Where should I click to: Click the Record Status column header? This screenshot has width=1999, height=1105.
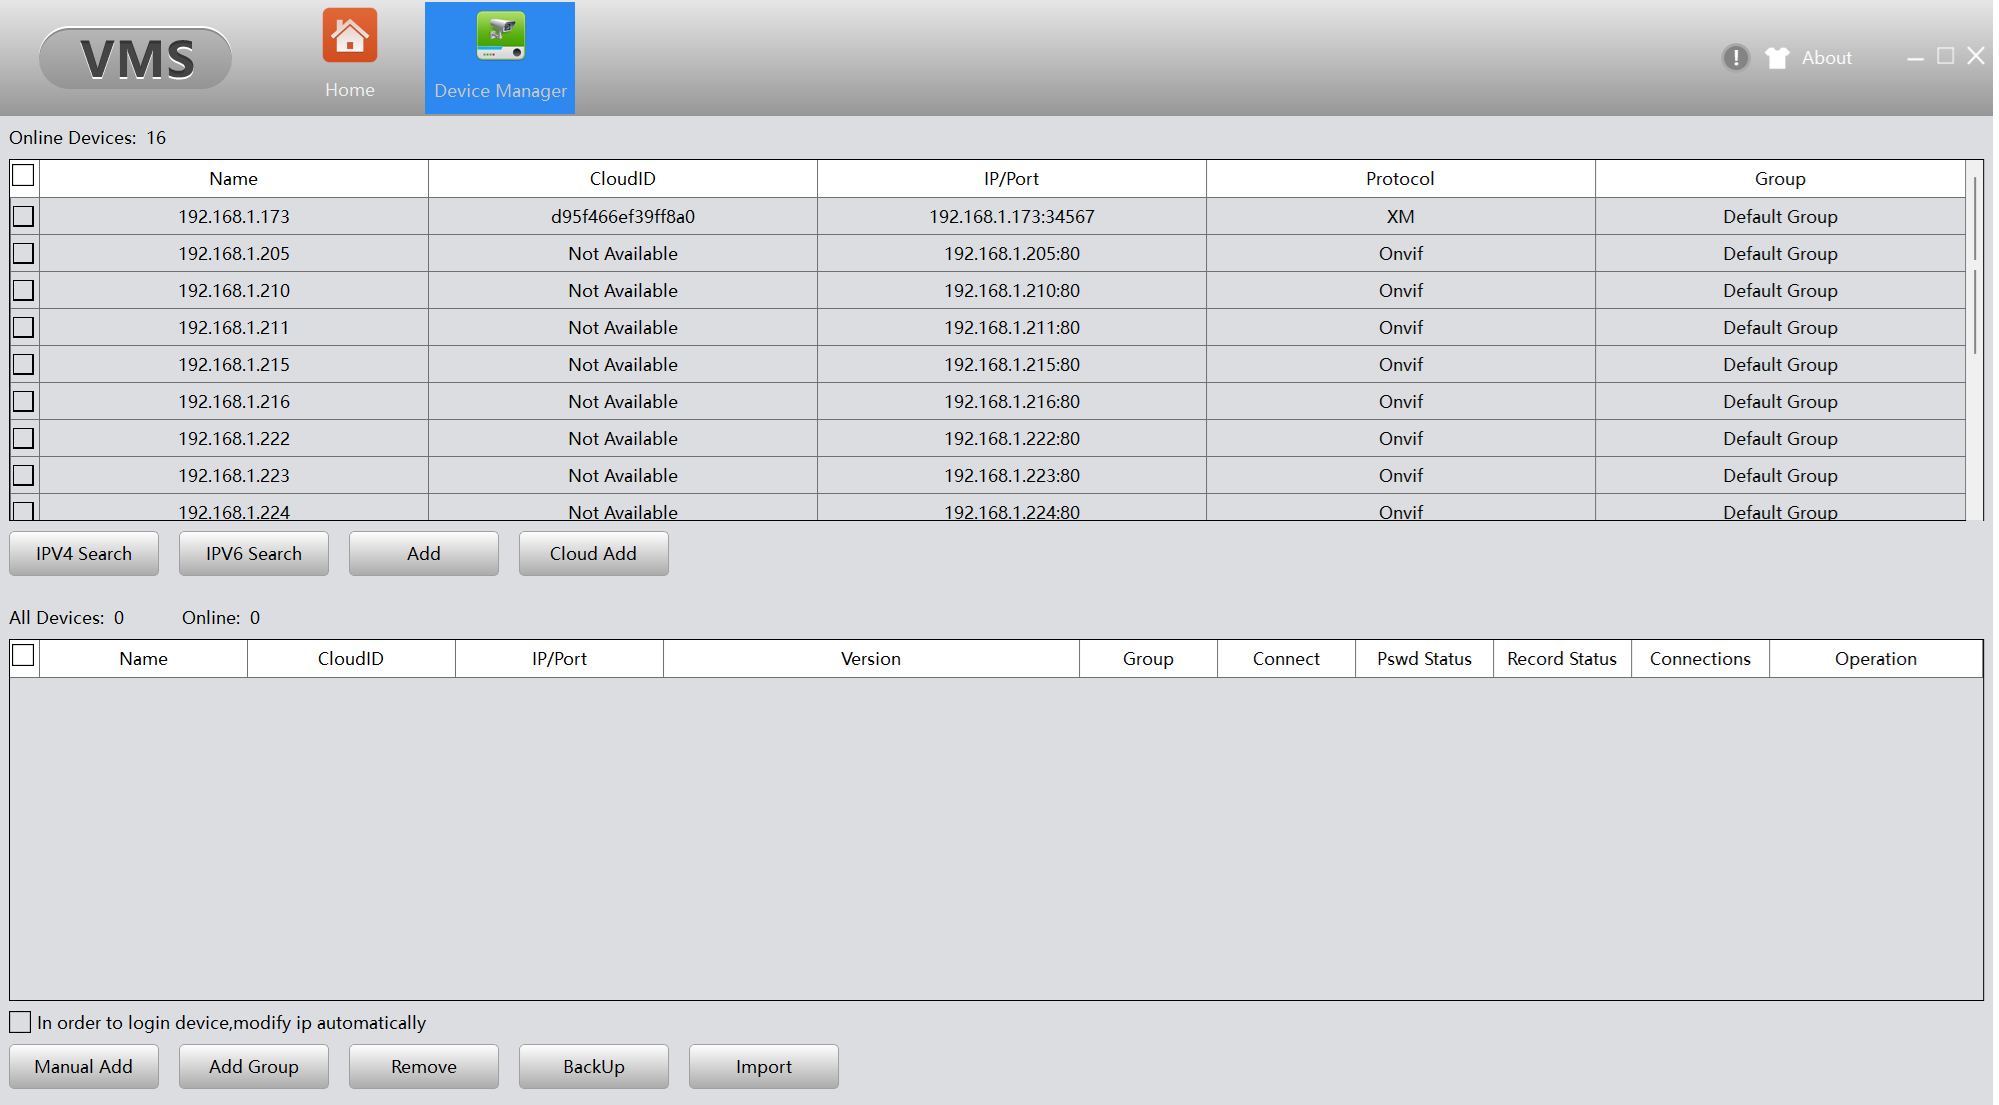click(x=1563, y=659)
